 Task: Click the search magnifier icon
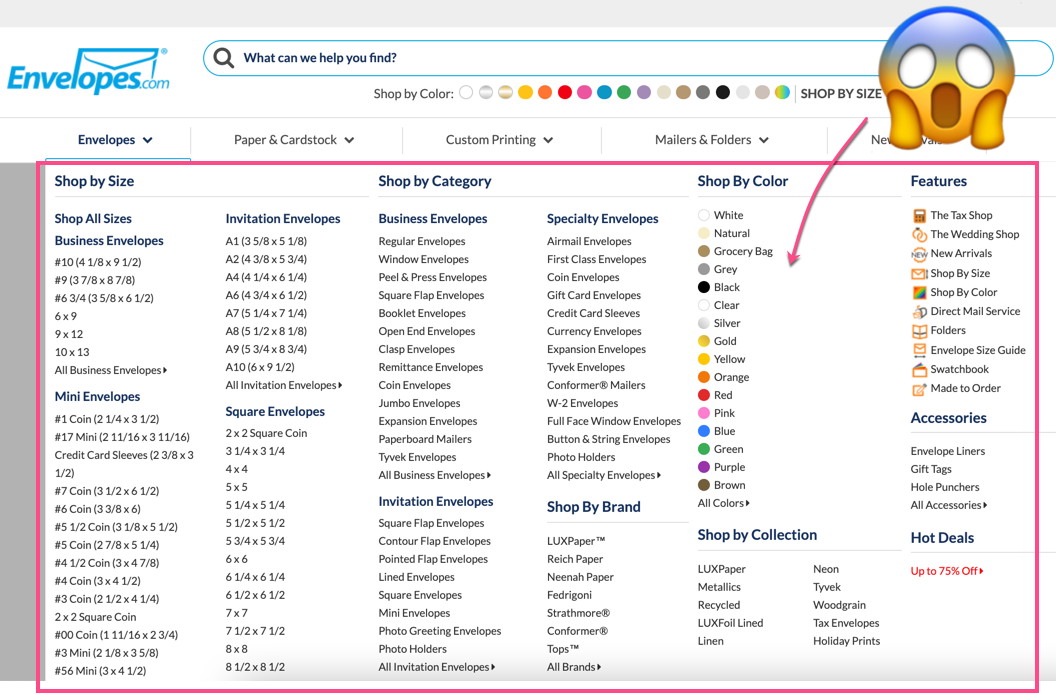(x=224, y=58)
